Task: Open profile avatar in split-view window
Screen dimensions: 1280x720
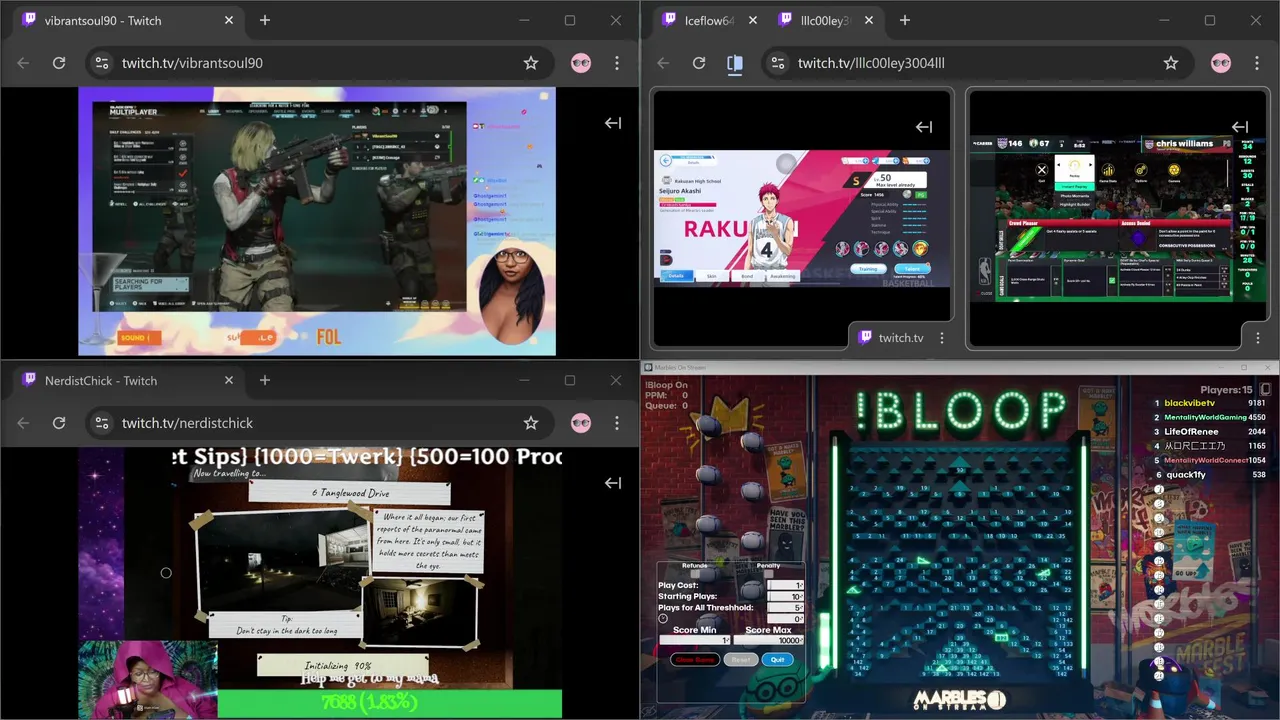Action: point(1221,63)
